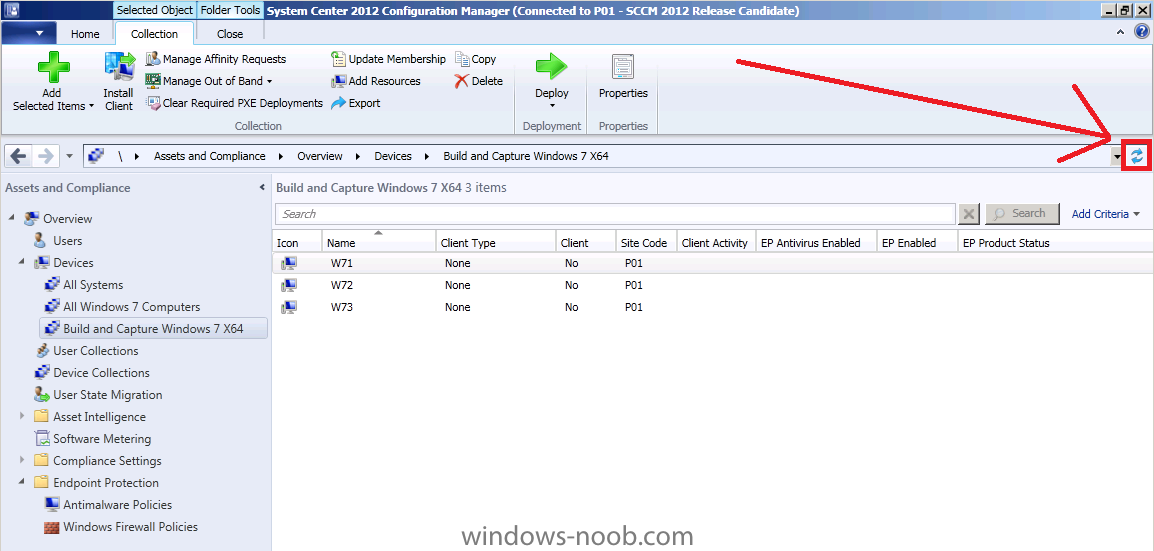Screen dimensions: 1154x551
Task: Clear search with the X button
Action: 969,214
